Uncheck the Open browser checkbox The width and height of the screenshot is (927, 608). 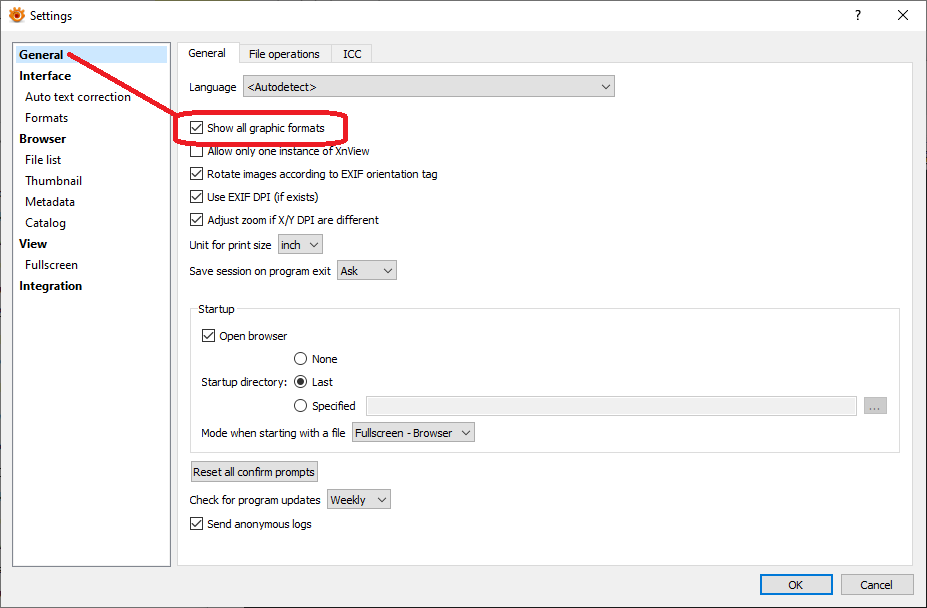point(208,336)
